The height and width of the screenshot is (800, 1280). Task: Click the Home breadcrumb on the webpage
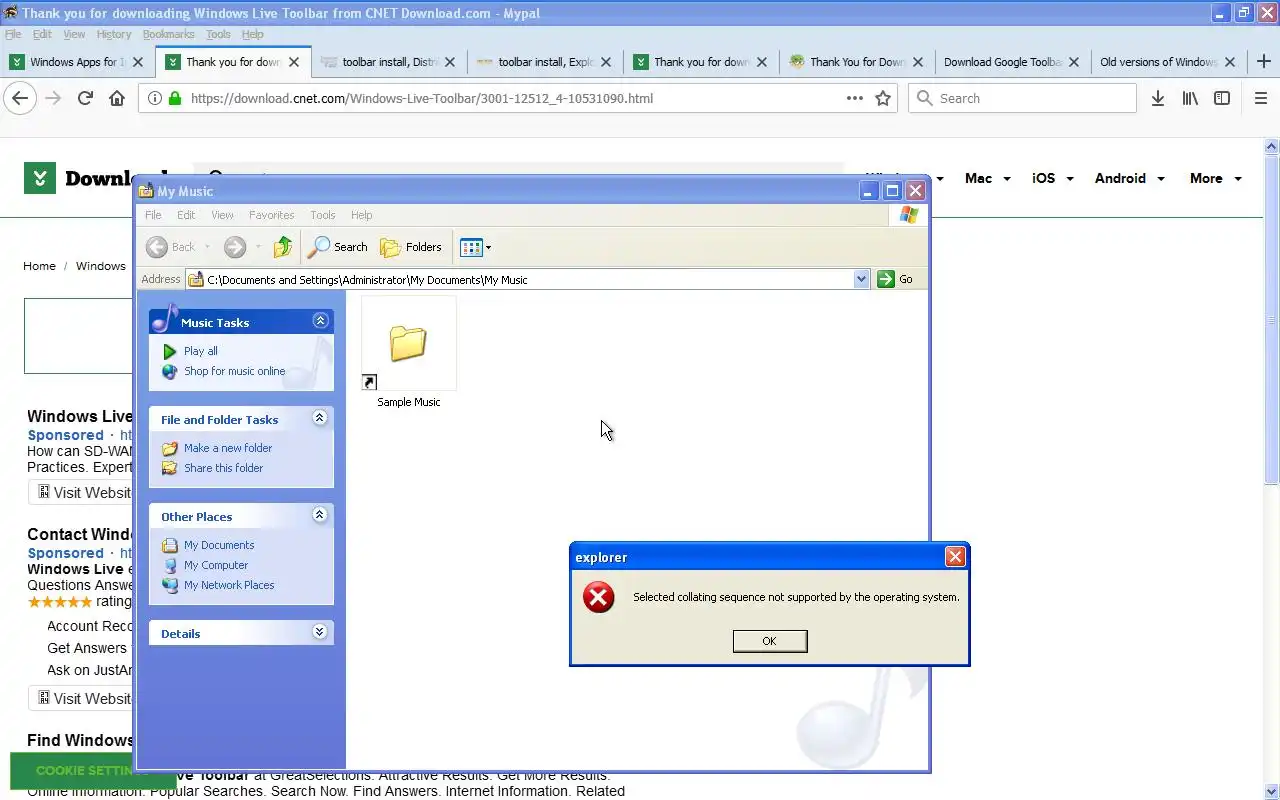(x=39, y=266)
